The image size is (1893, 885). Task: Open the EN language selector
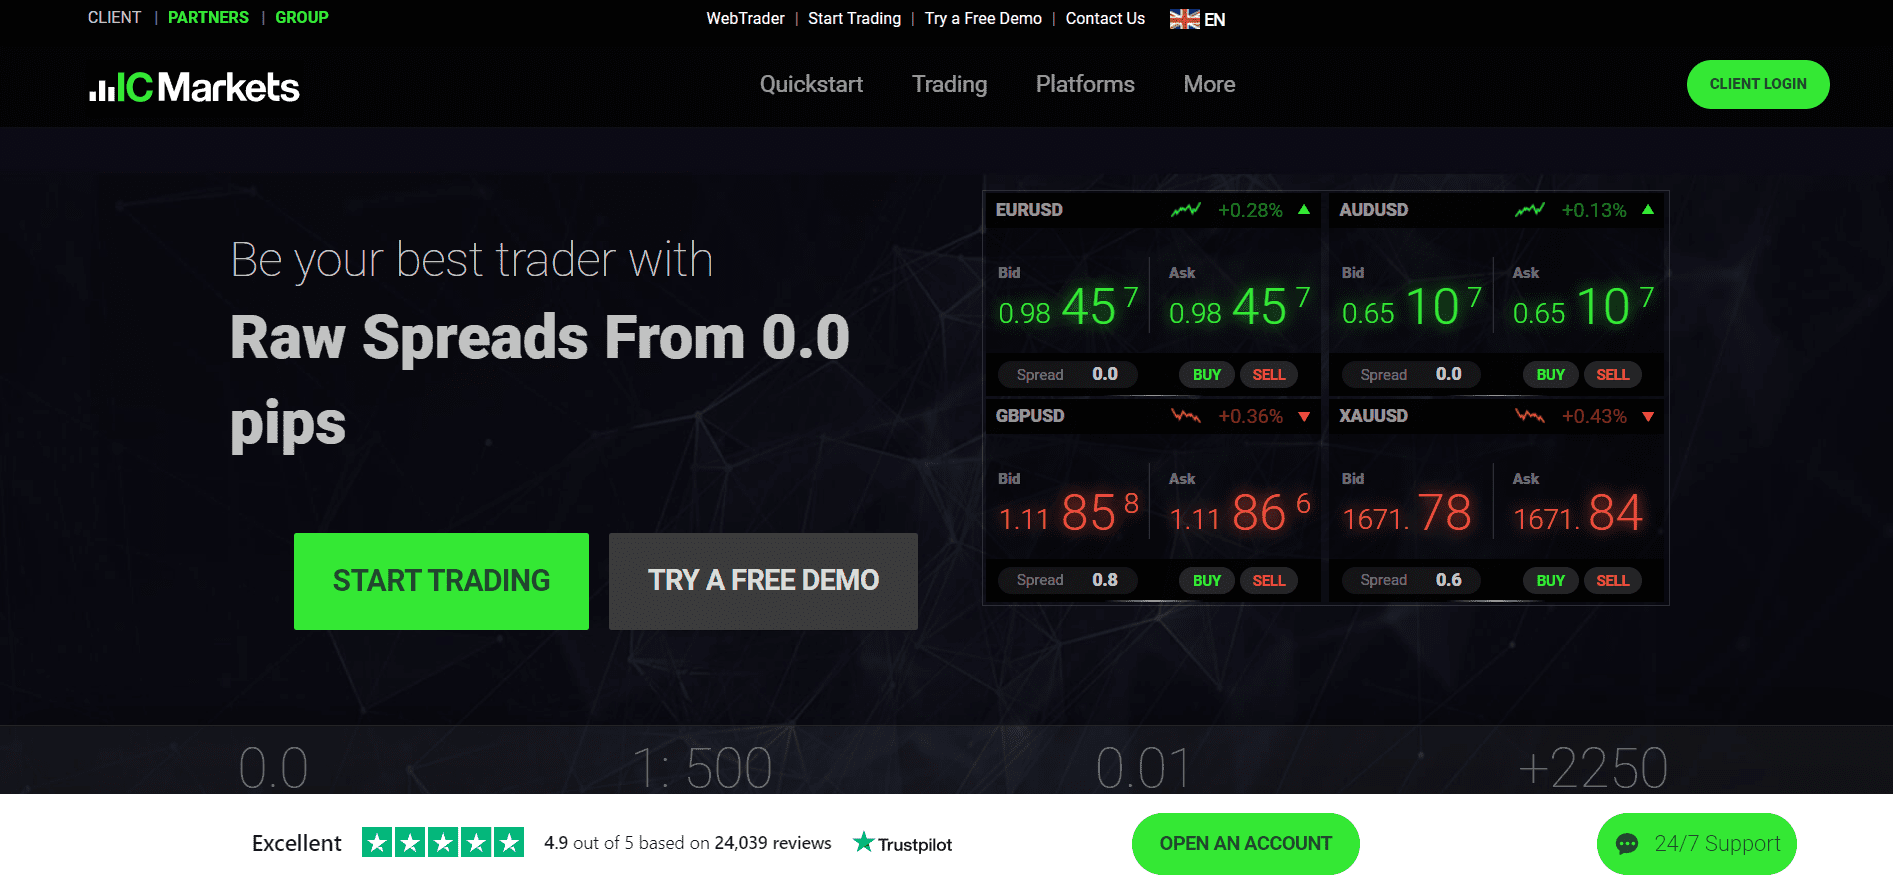coord(1198,19)
